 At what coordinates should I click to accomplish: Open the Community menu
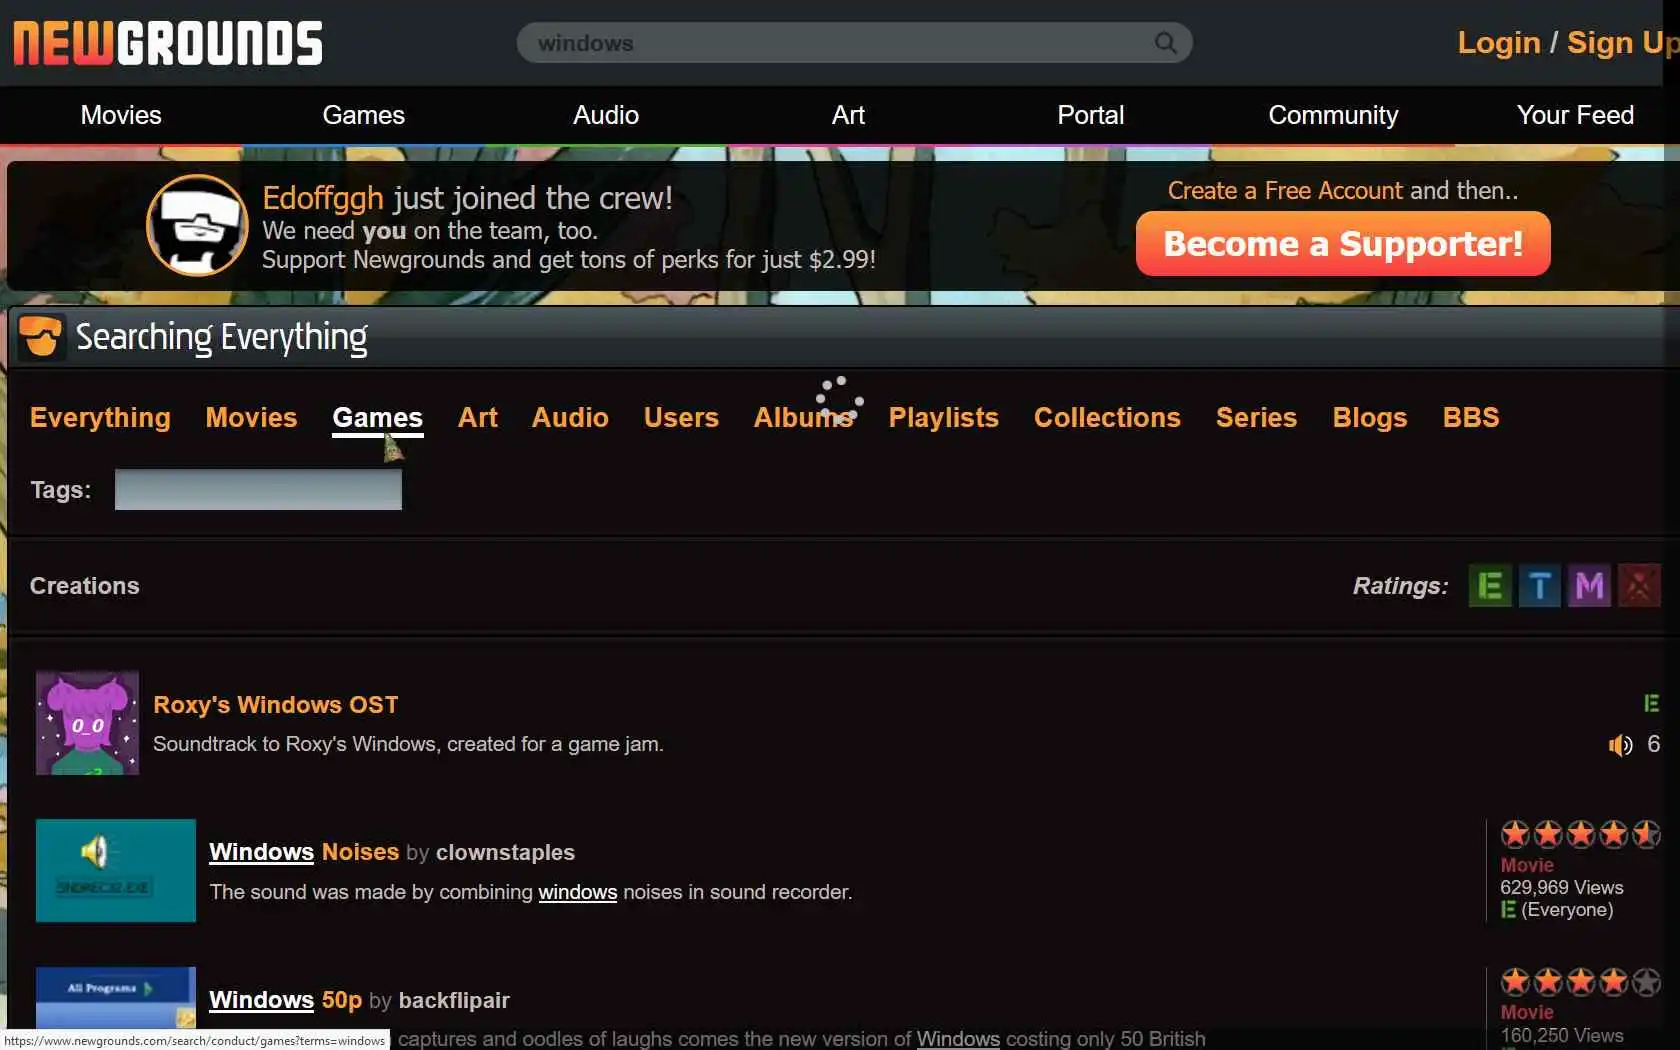[1333, 115]
